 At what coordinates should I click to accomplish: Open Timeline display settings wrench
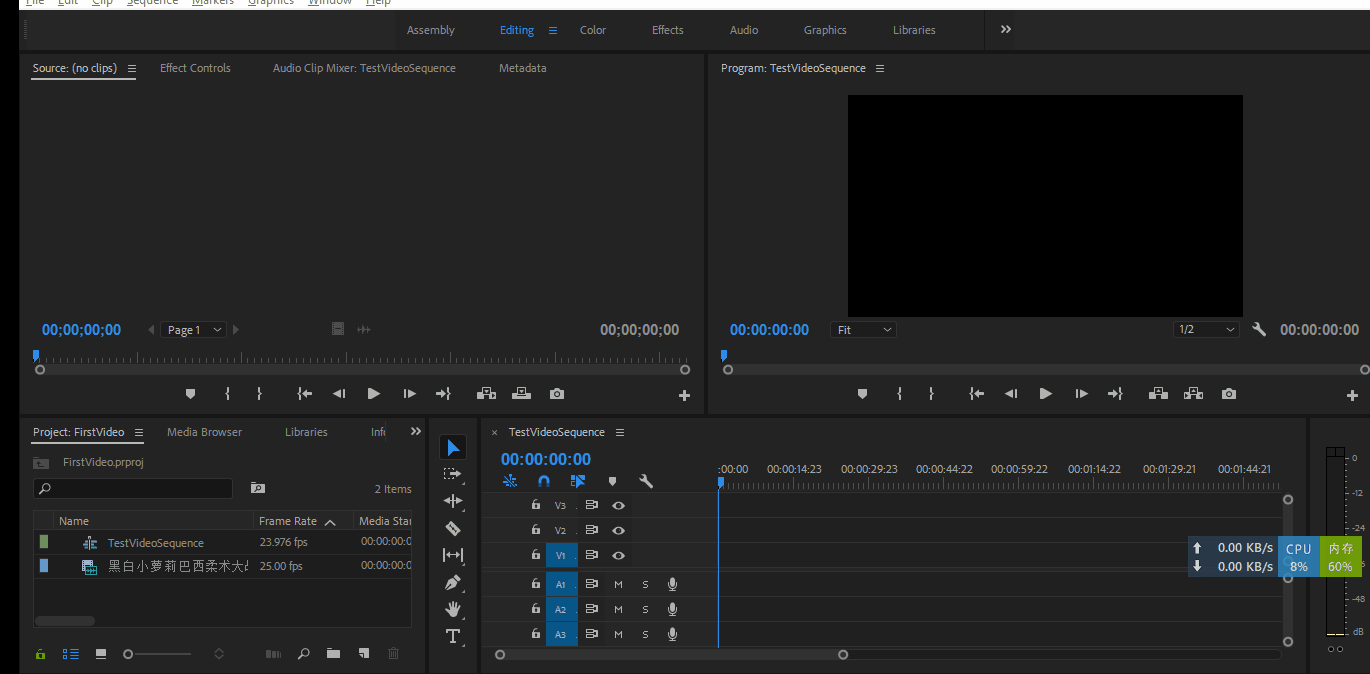pyautogui.click(x=646, y=481)
